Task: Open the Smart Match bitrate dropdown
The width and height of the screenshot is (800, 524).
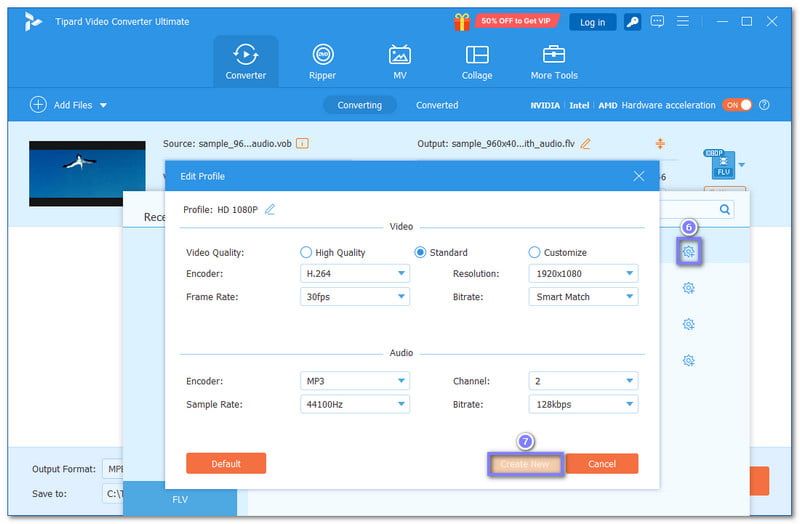Action: click(583, 296)
